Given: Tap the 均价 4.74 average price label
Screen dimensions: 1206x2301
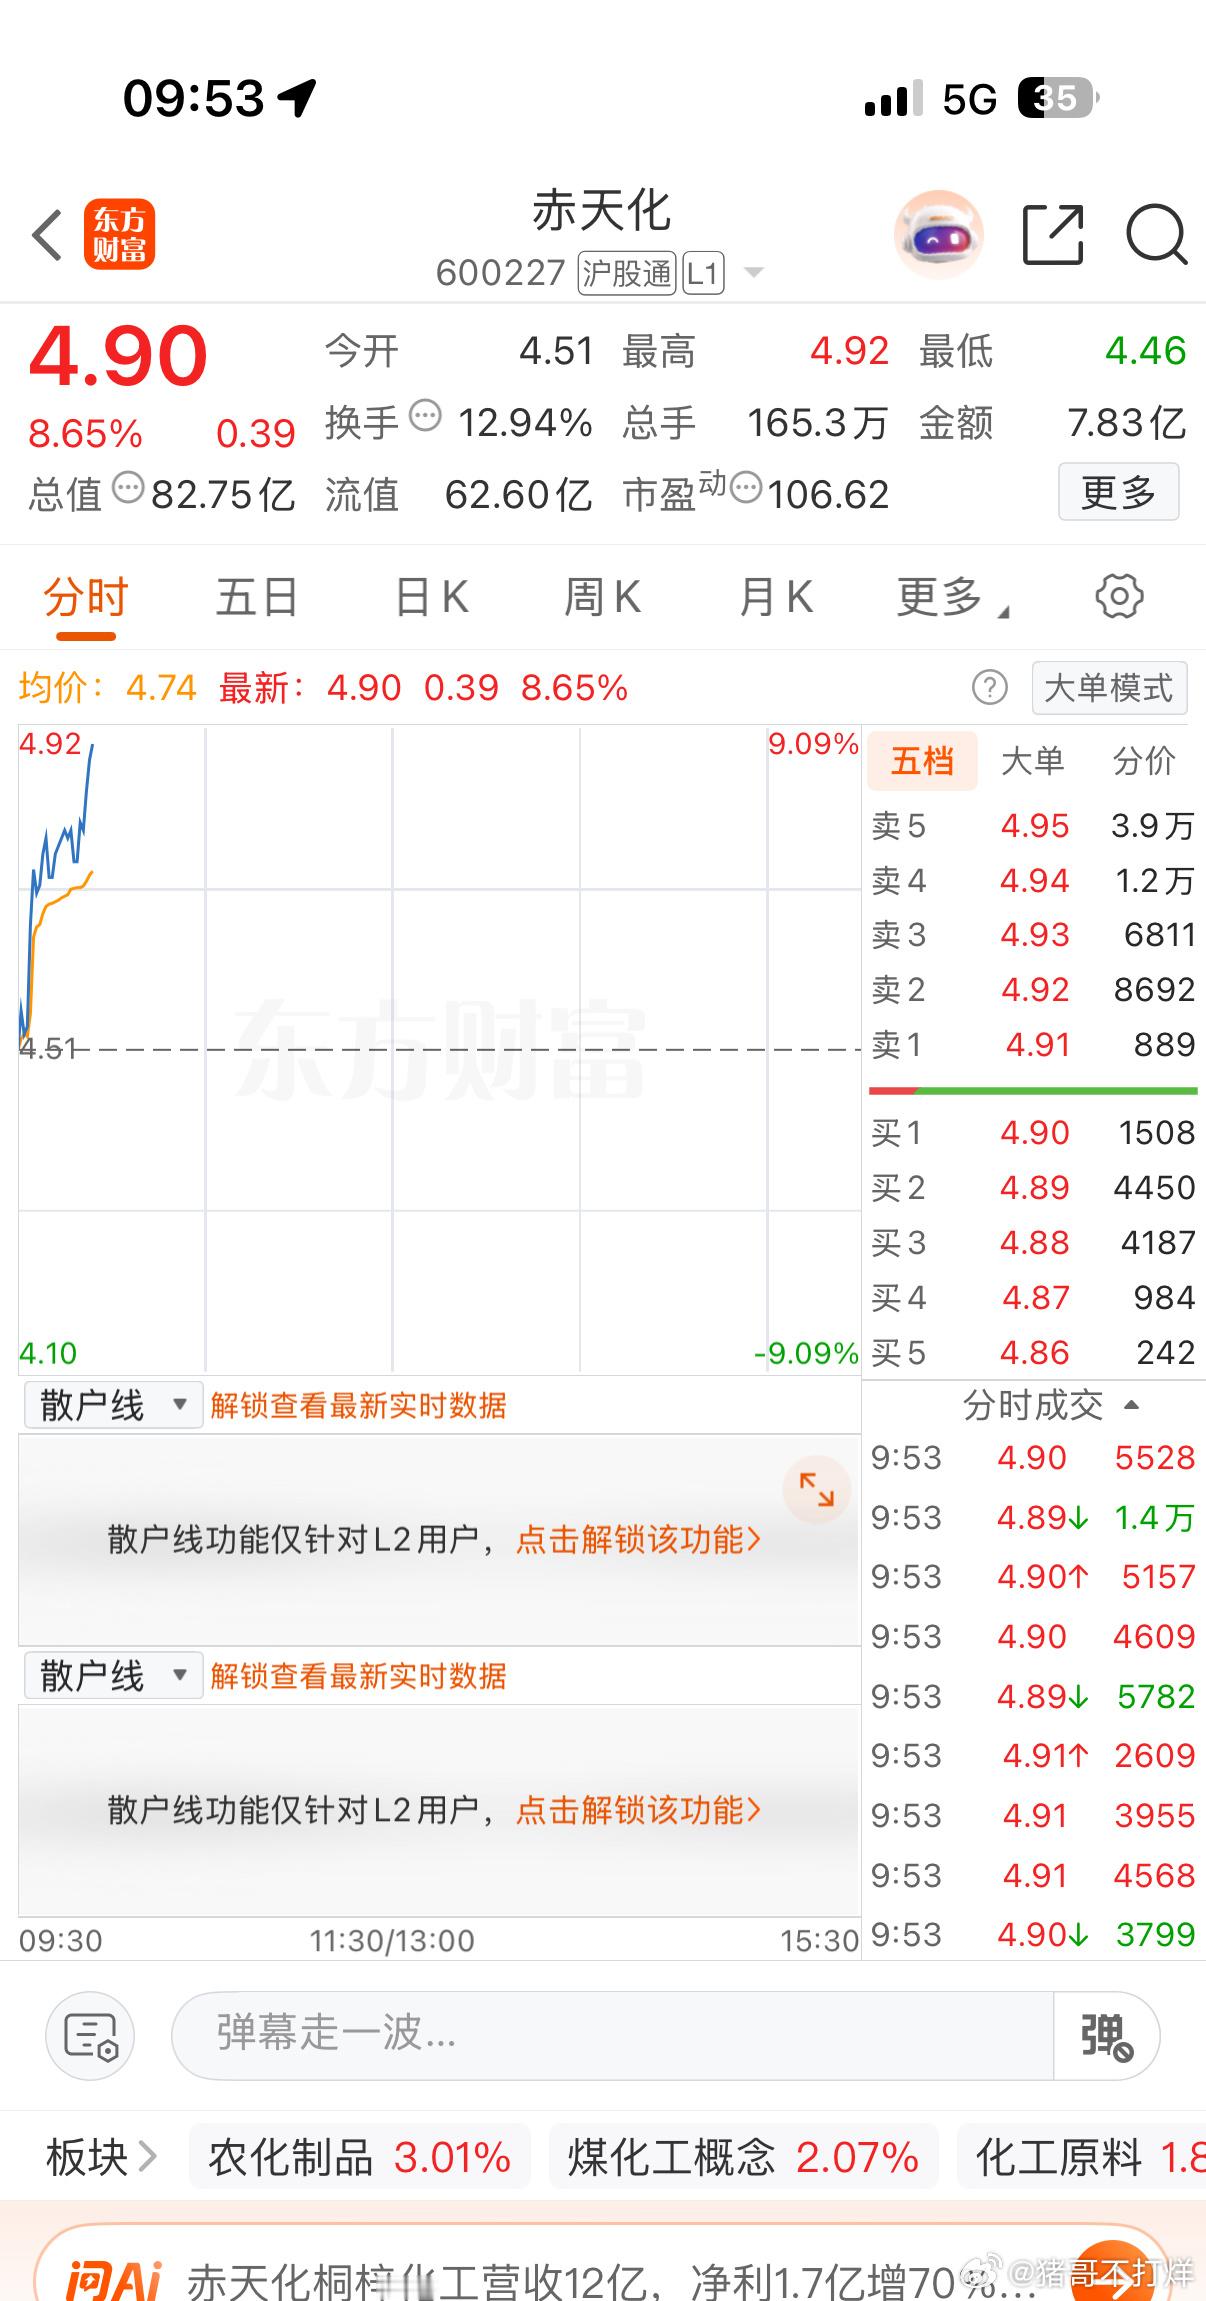Looking at the screenshot, I should (108, 688).
